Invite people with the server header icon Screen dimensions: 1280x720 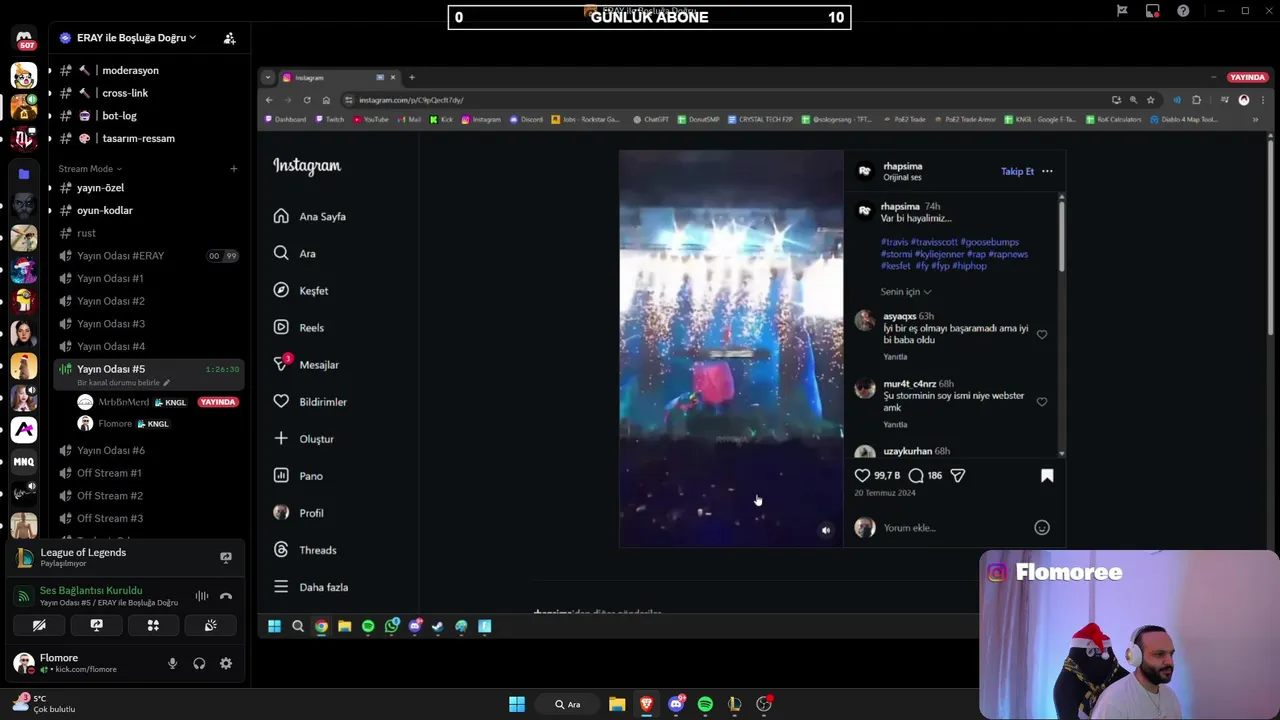229,38
